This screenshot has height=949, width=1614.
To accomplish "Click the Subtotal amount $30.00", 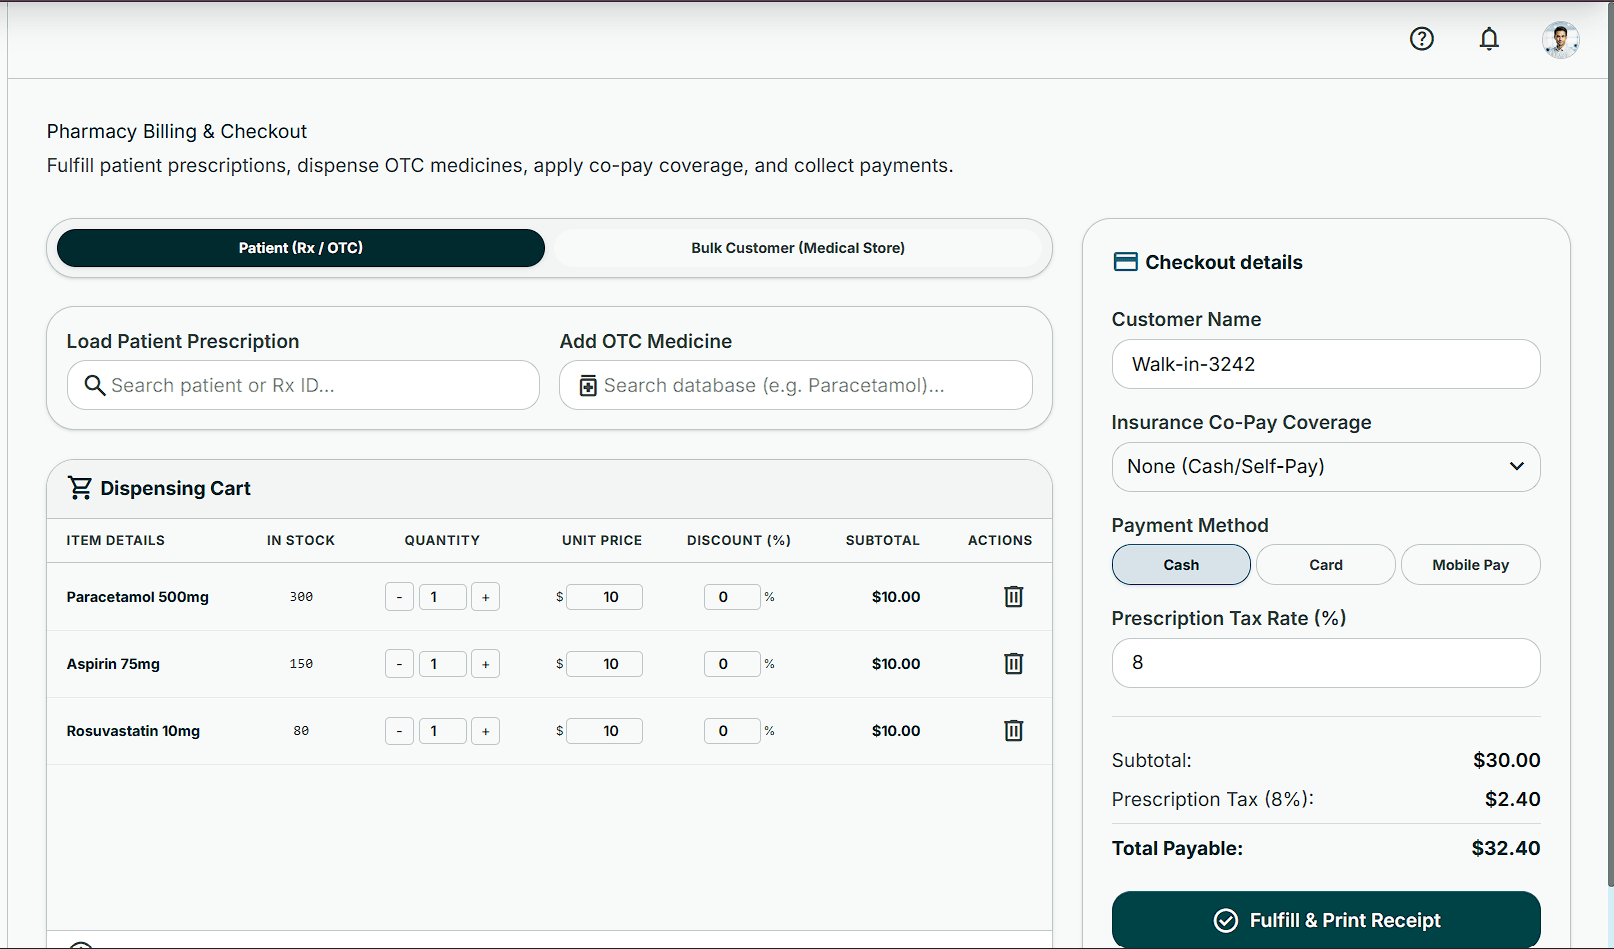I will pyautogui.click(x=1506, y=760).
